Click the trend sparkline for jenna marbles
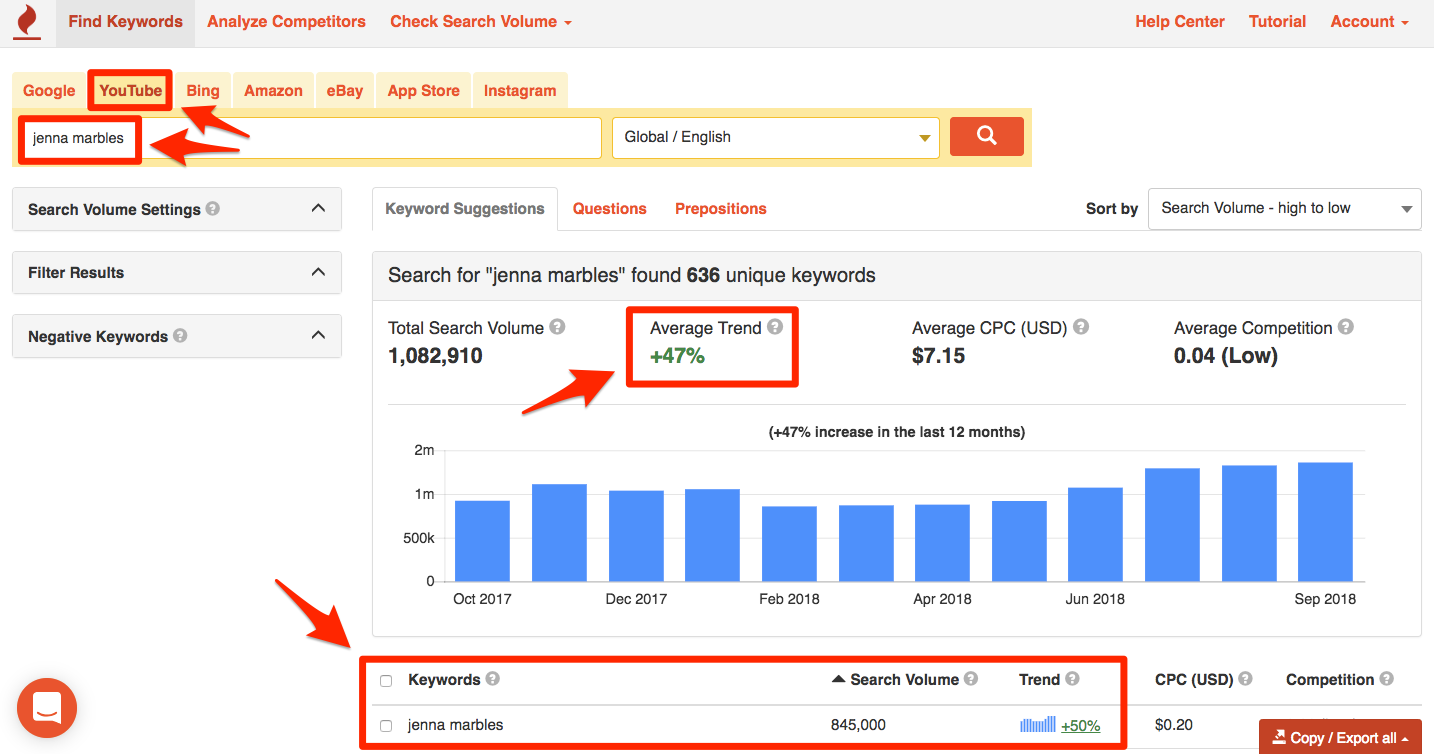Screen dimensions: 1434x754 coord(1037,725)
